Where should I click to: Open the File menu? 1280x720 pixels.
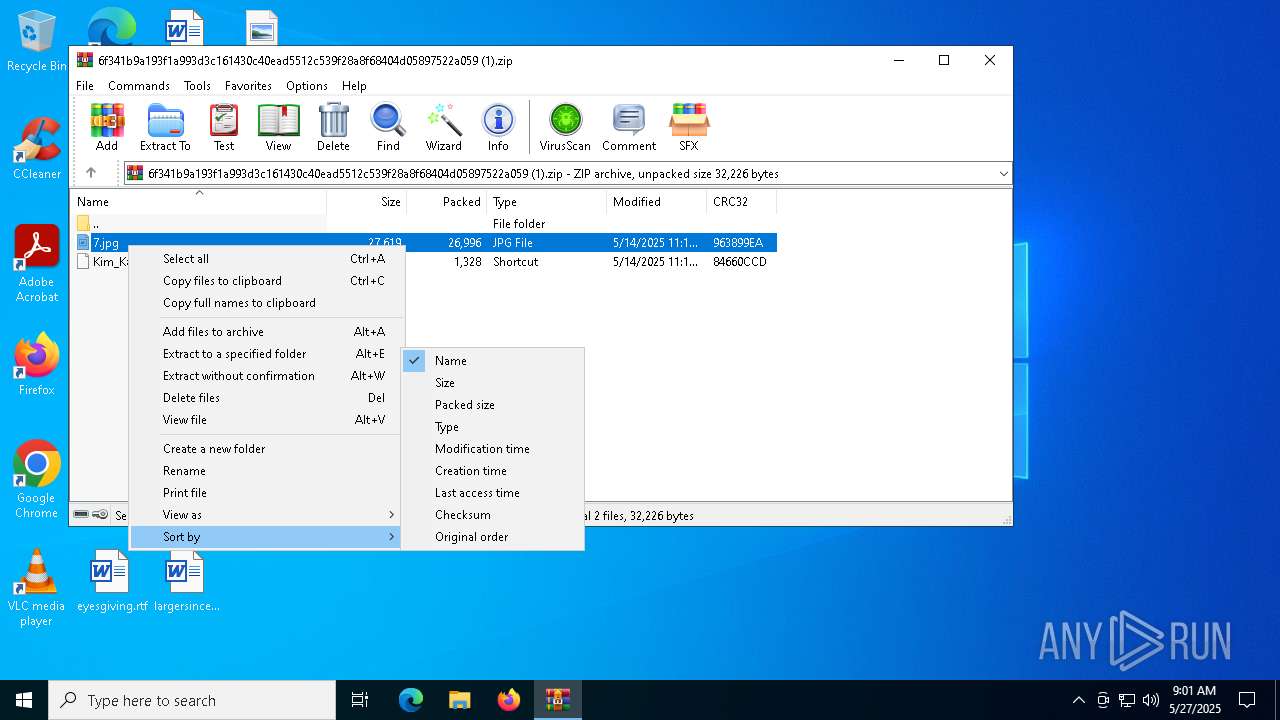point(85,86)
